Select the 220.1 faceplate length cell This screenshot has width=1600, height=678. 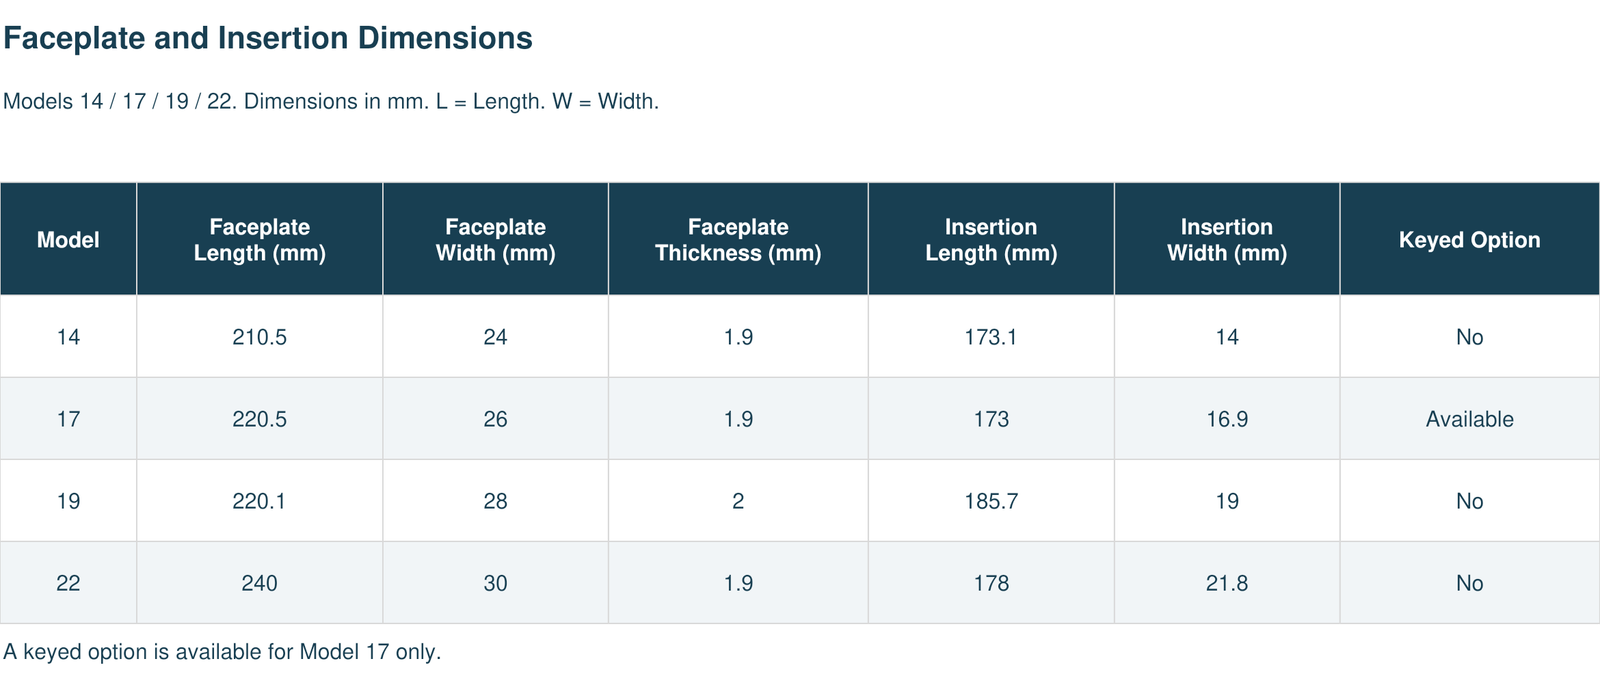[x=260, y=501]
